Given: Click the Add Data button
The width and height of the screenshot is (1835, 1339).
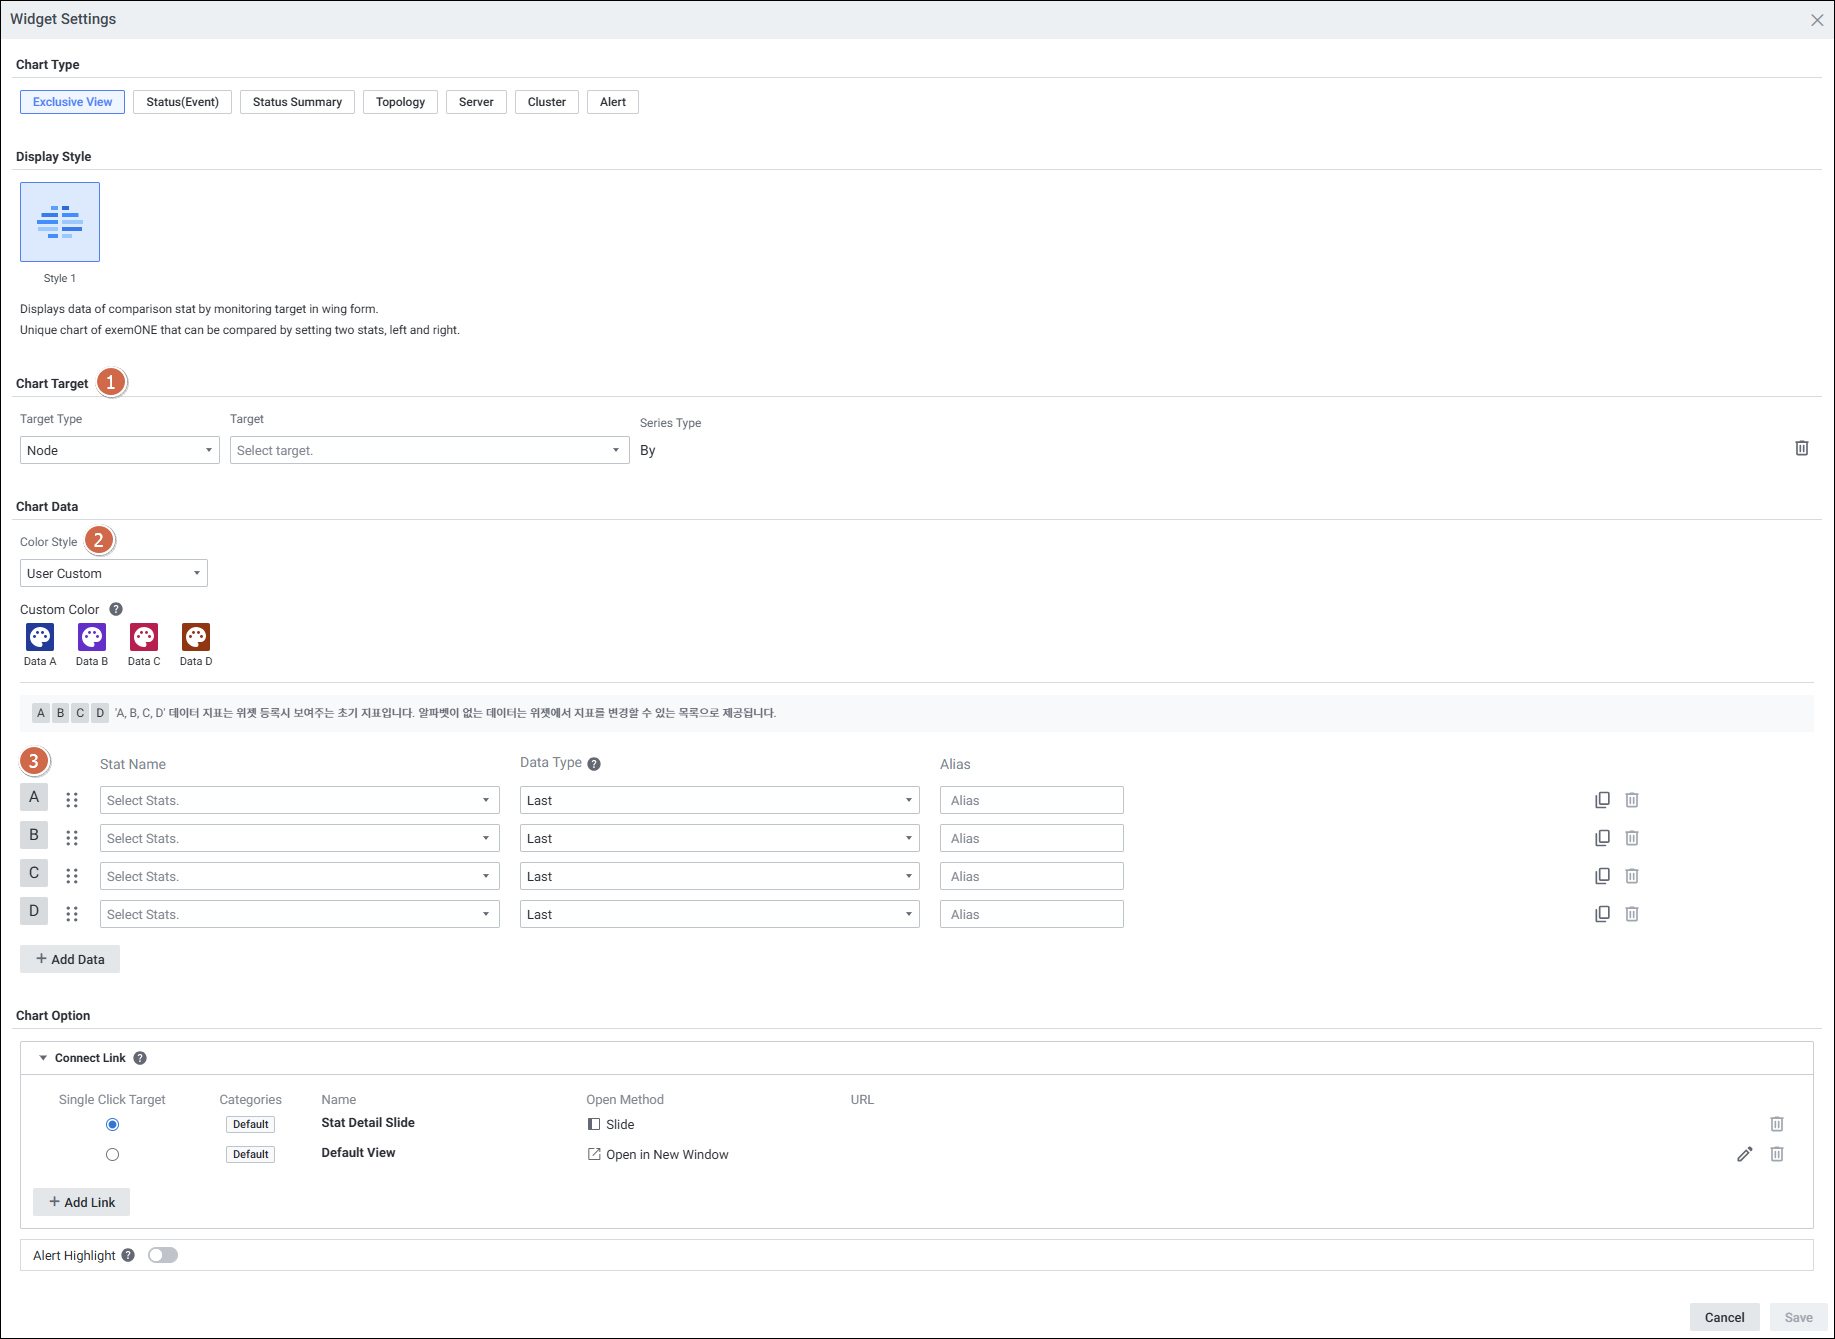Looking at the screenshot, I should click(70, 959).
